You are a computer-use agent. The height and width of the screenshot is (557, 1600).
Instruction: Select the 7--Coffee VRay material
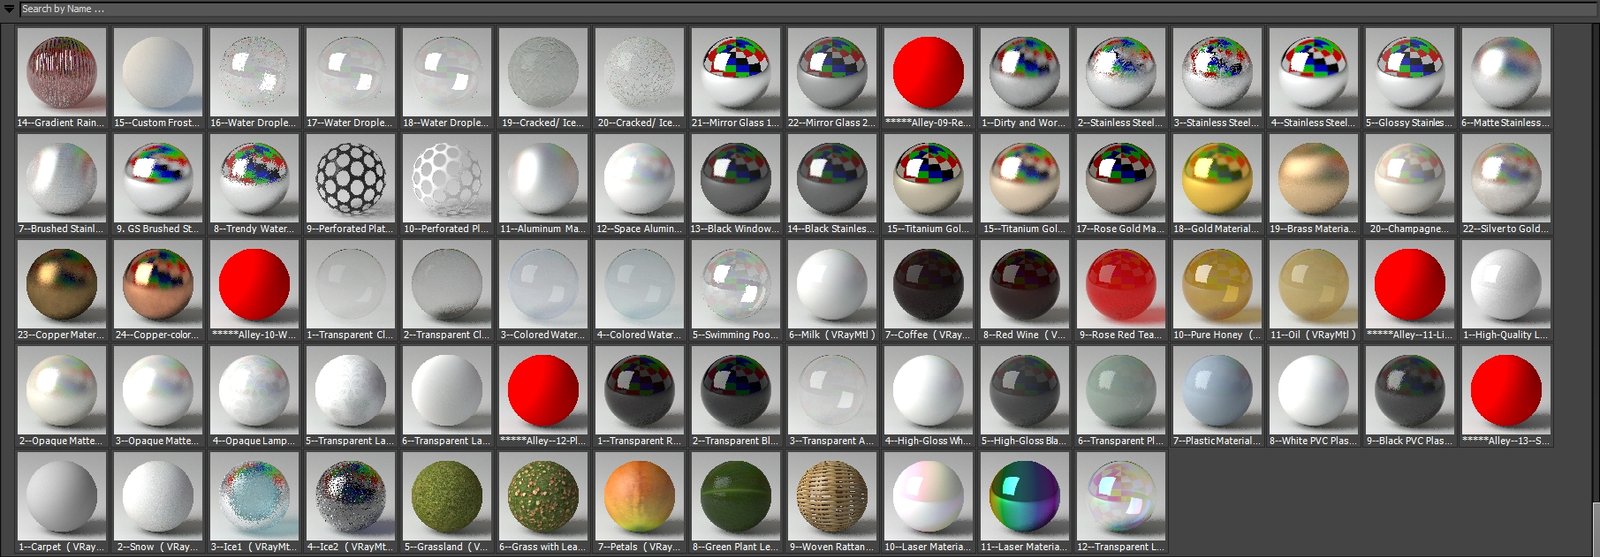tap(928, 286)
